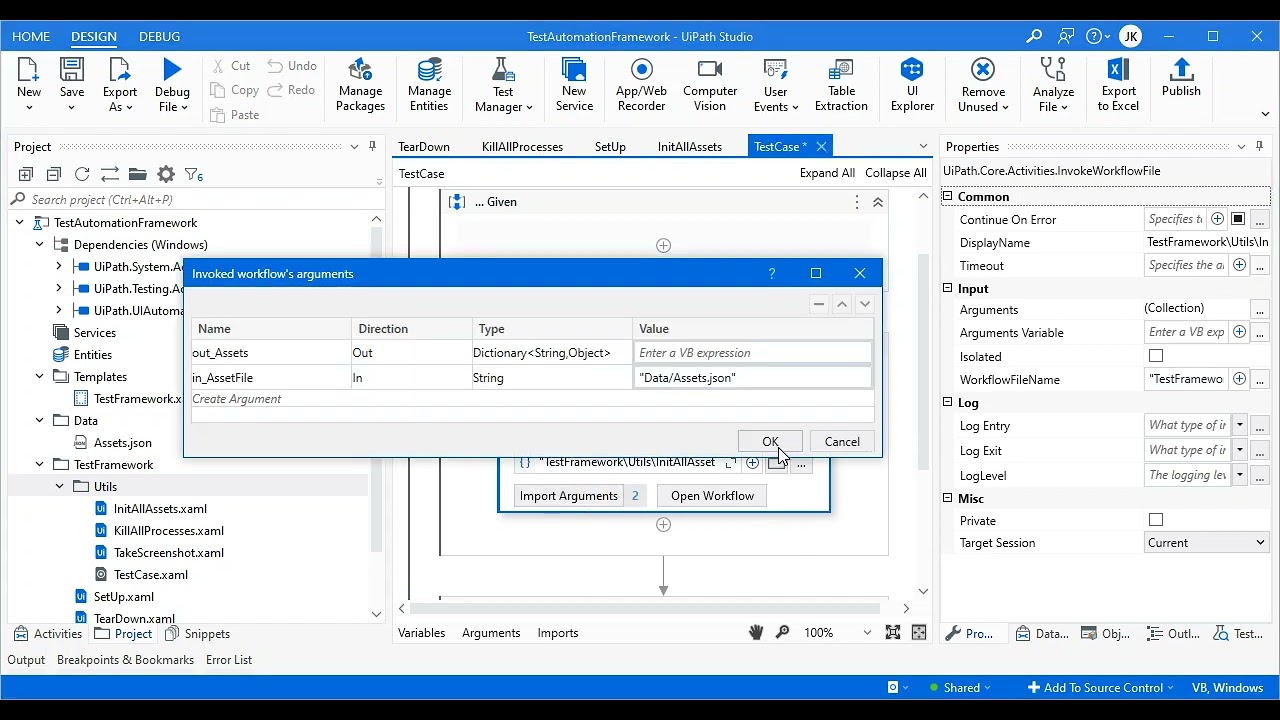
Task: Open Test Manager ribbon icon
Action: tap(503, 71)
